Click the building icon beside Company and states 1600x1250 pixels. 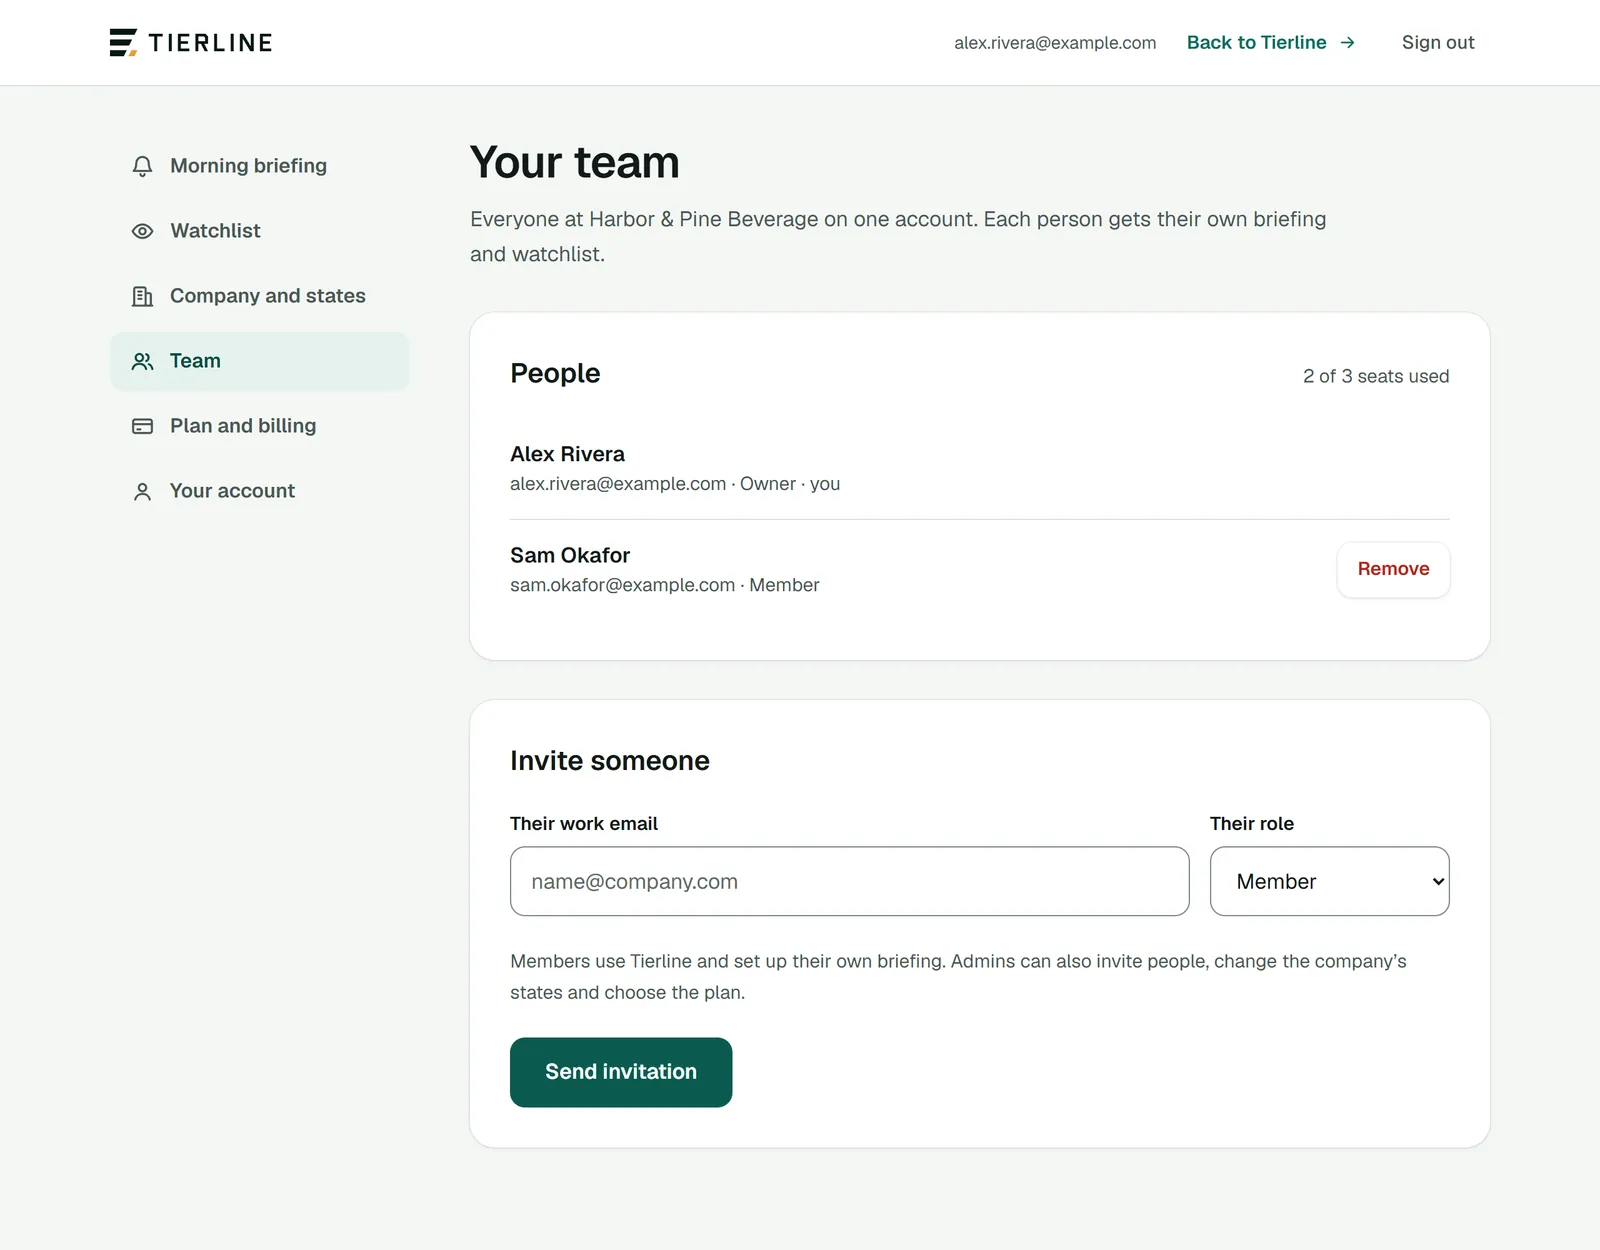(x=143, y=296)
